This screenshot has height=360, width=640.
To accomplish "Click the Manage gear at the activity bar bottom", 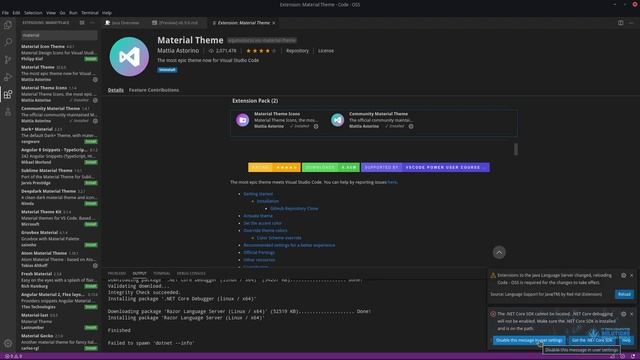I will click(8, 343).
